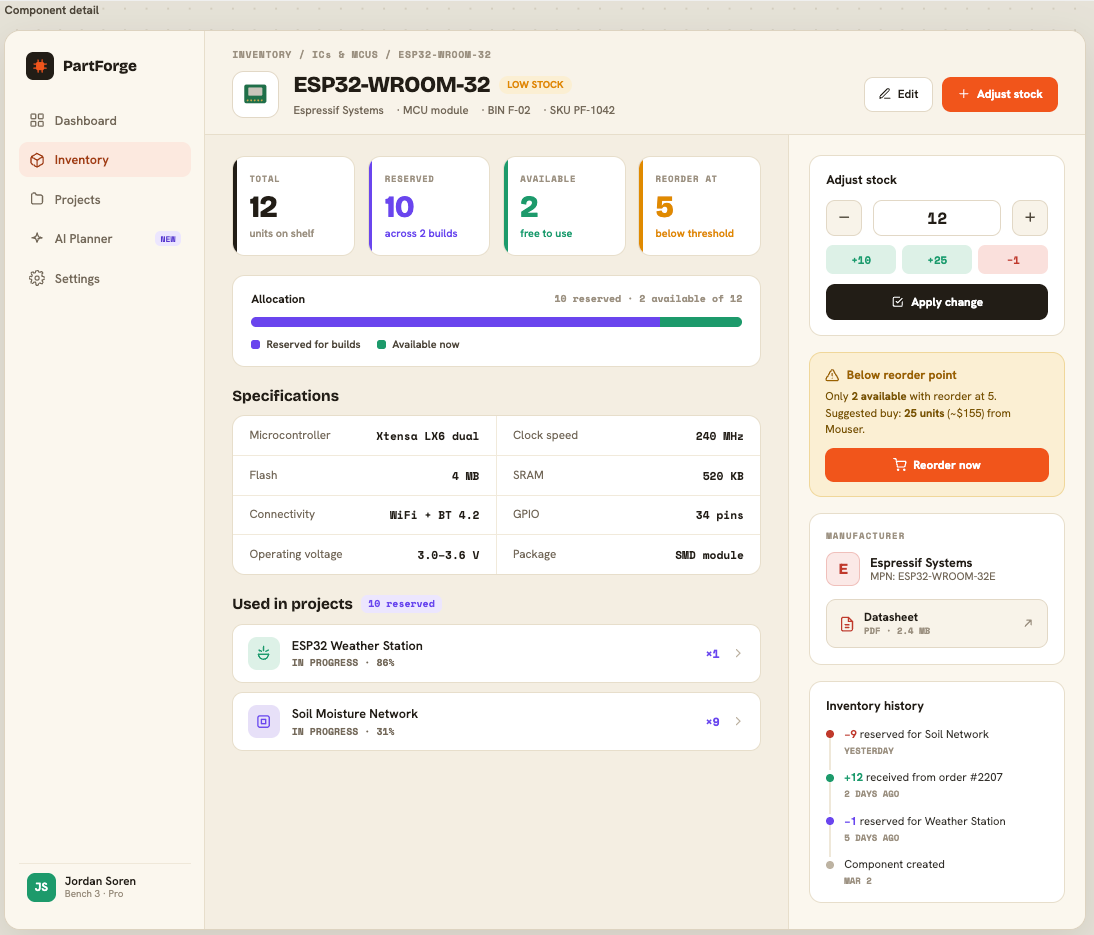Viewport: 1094px width, 935px height.
Task: Apply the stock change
Action: (x=936, y=302)
